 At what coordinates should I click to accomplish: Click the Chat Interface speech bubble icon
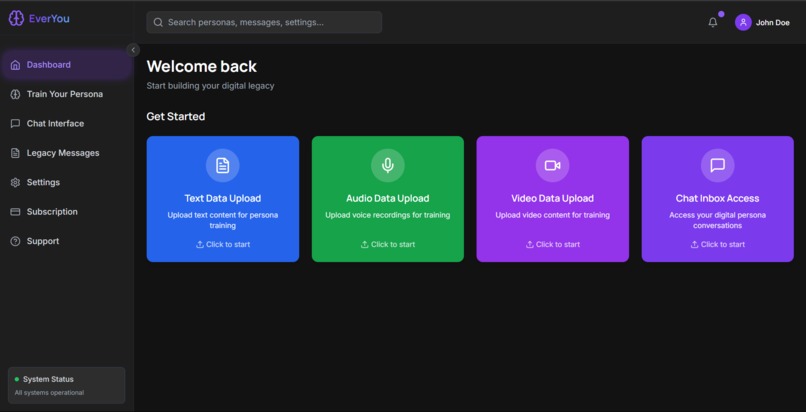click(15, 124)
